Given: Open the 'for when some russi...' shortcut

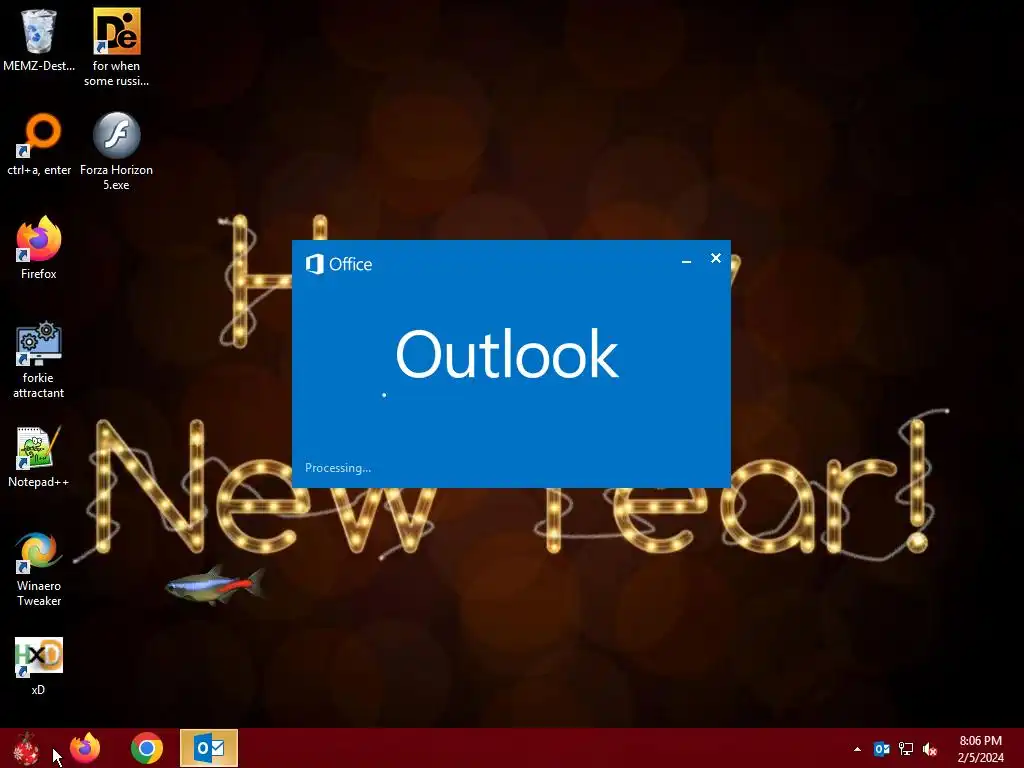Looking at the screenshot, I should point(116,47).
